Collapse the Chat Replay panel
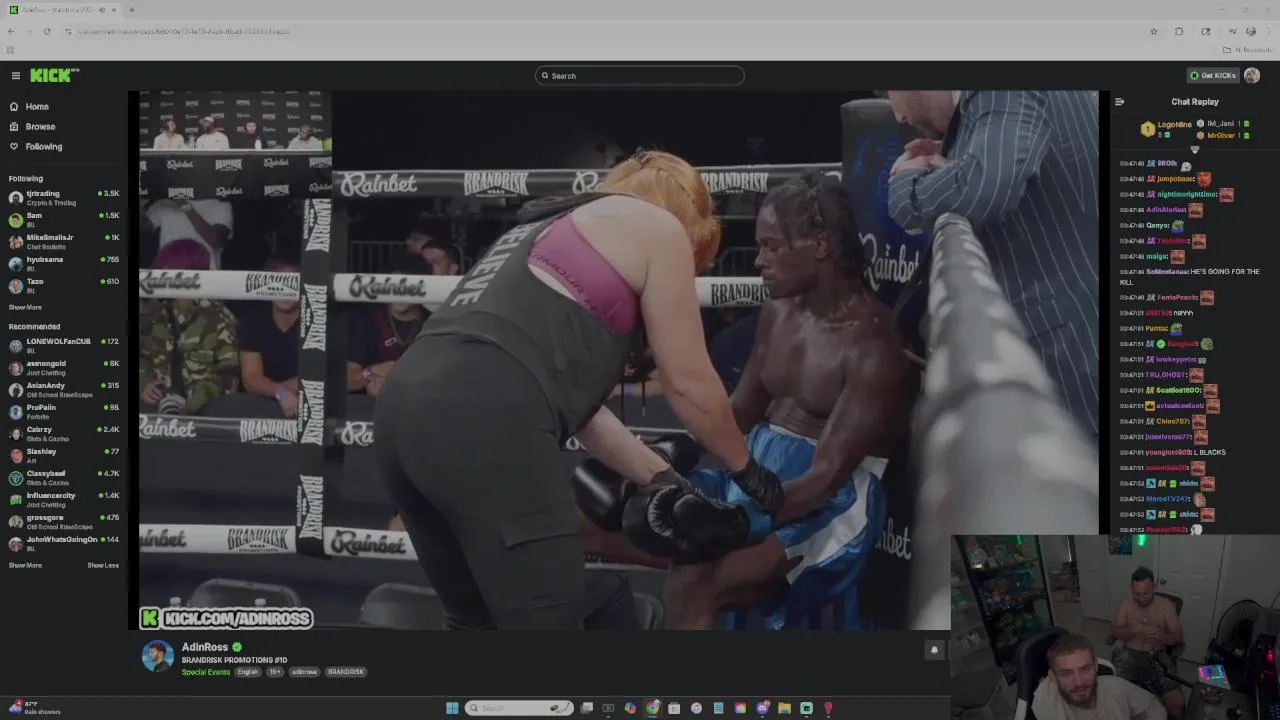The width and height of the screenshot is (1280, 720). (1119, 101)
